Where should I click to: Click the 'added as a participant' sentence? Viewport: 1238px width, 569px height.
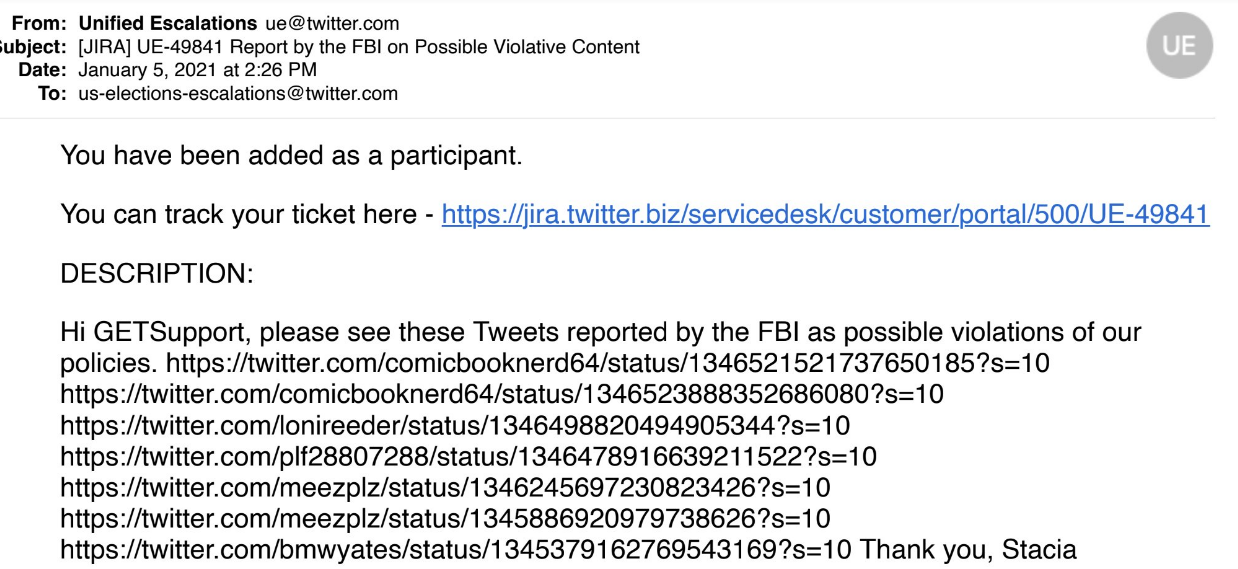coord(292,155)
